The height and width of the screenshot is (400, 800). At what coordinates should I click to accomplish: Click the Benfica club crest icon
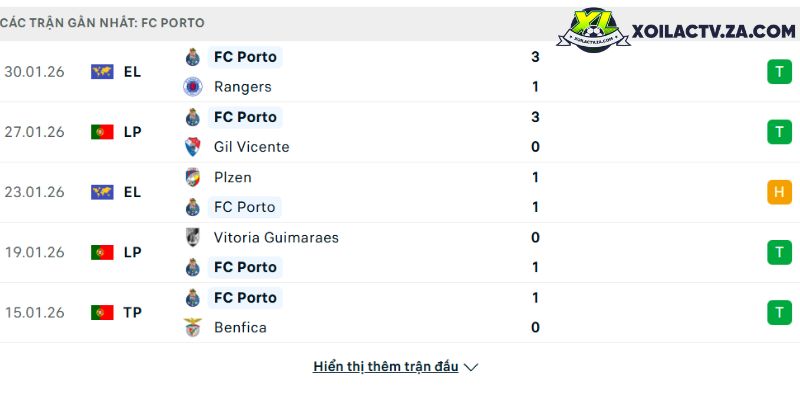(193, 327)
